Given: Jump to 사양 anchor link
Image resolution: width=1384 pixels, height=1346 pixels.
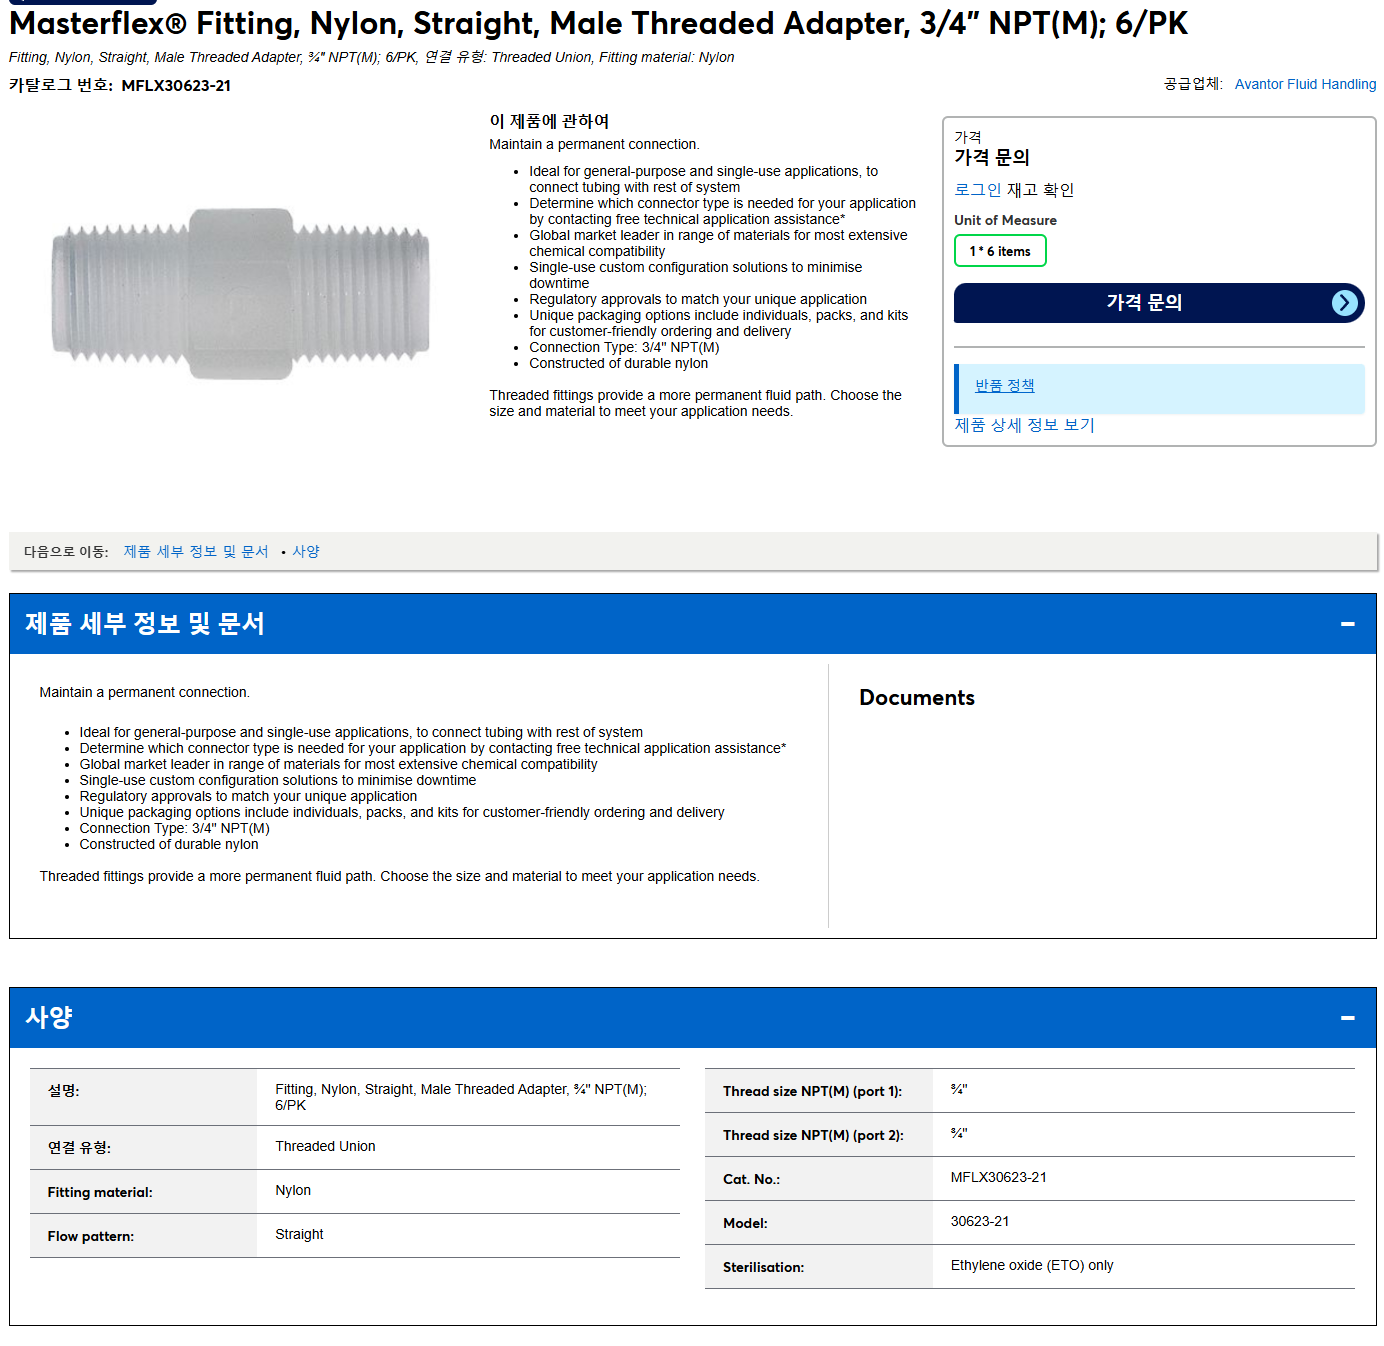Looking at the screenshot, I should (x=306, y=552).
